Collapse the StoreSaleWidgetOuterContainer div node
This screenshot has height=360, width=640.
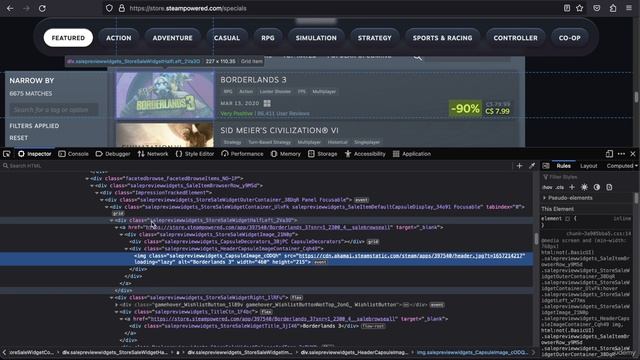(102, 200)
